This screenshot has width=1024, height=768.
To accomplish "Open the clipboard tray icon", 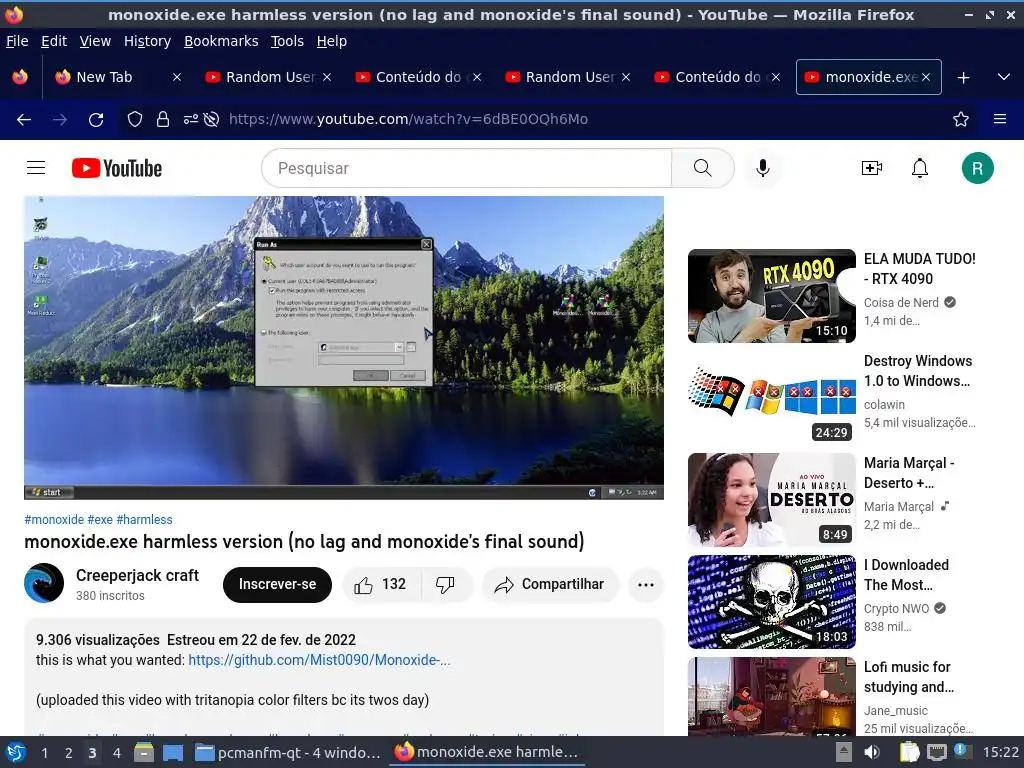I will (908, 752).
